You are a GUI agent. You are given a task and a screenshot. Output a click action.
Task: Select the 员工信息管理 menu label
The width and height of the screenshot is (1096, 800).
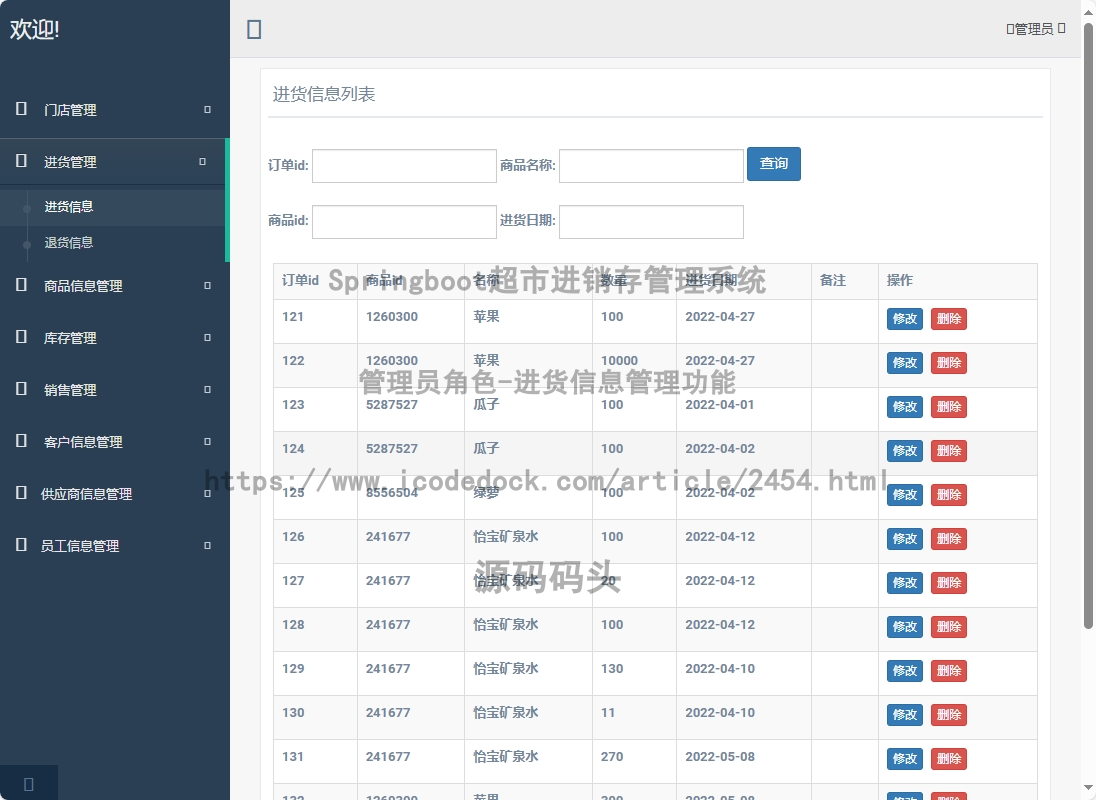click(x=80, y=546)
